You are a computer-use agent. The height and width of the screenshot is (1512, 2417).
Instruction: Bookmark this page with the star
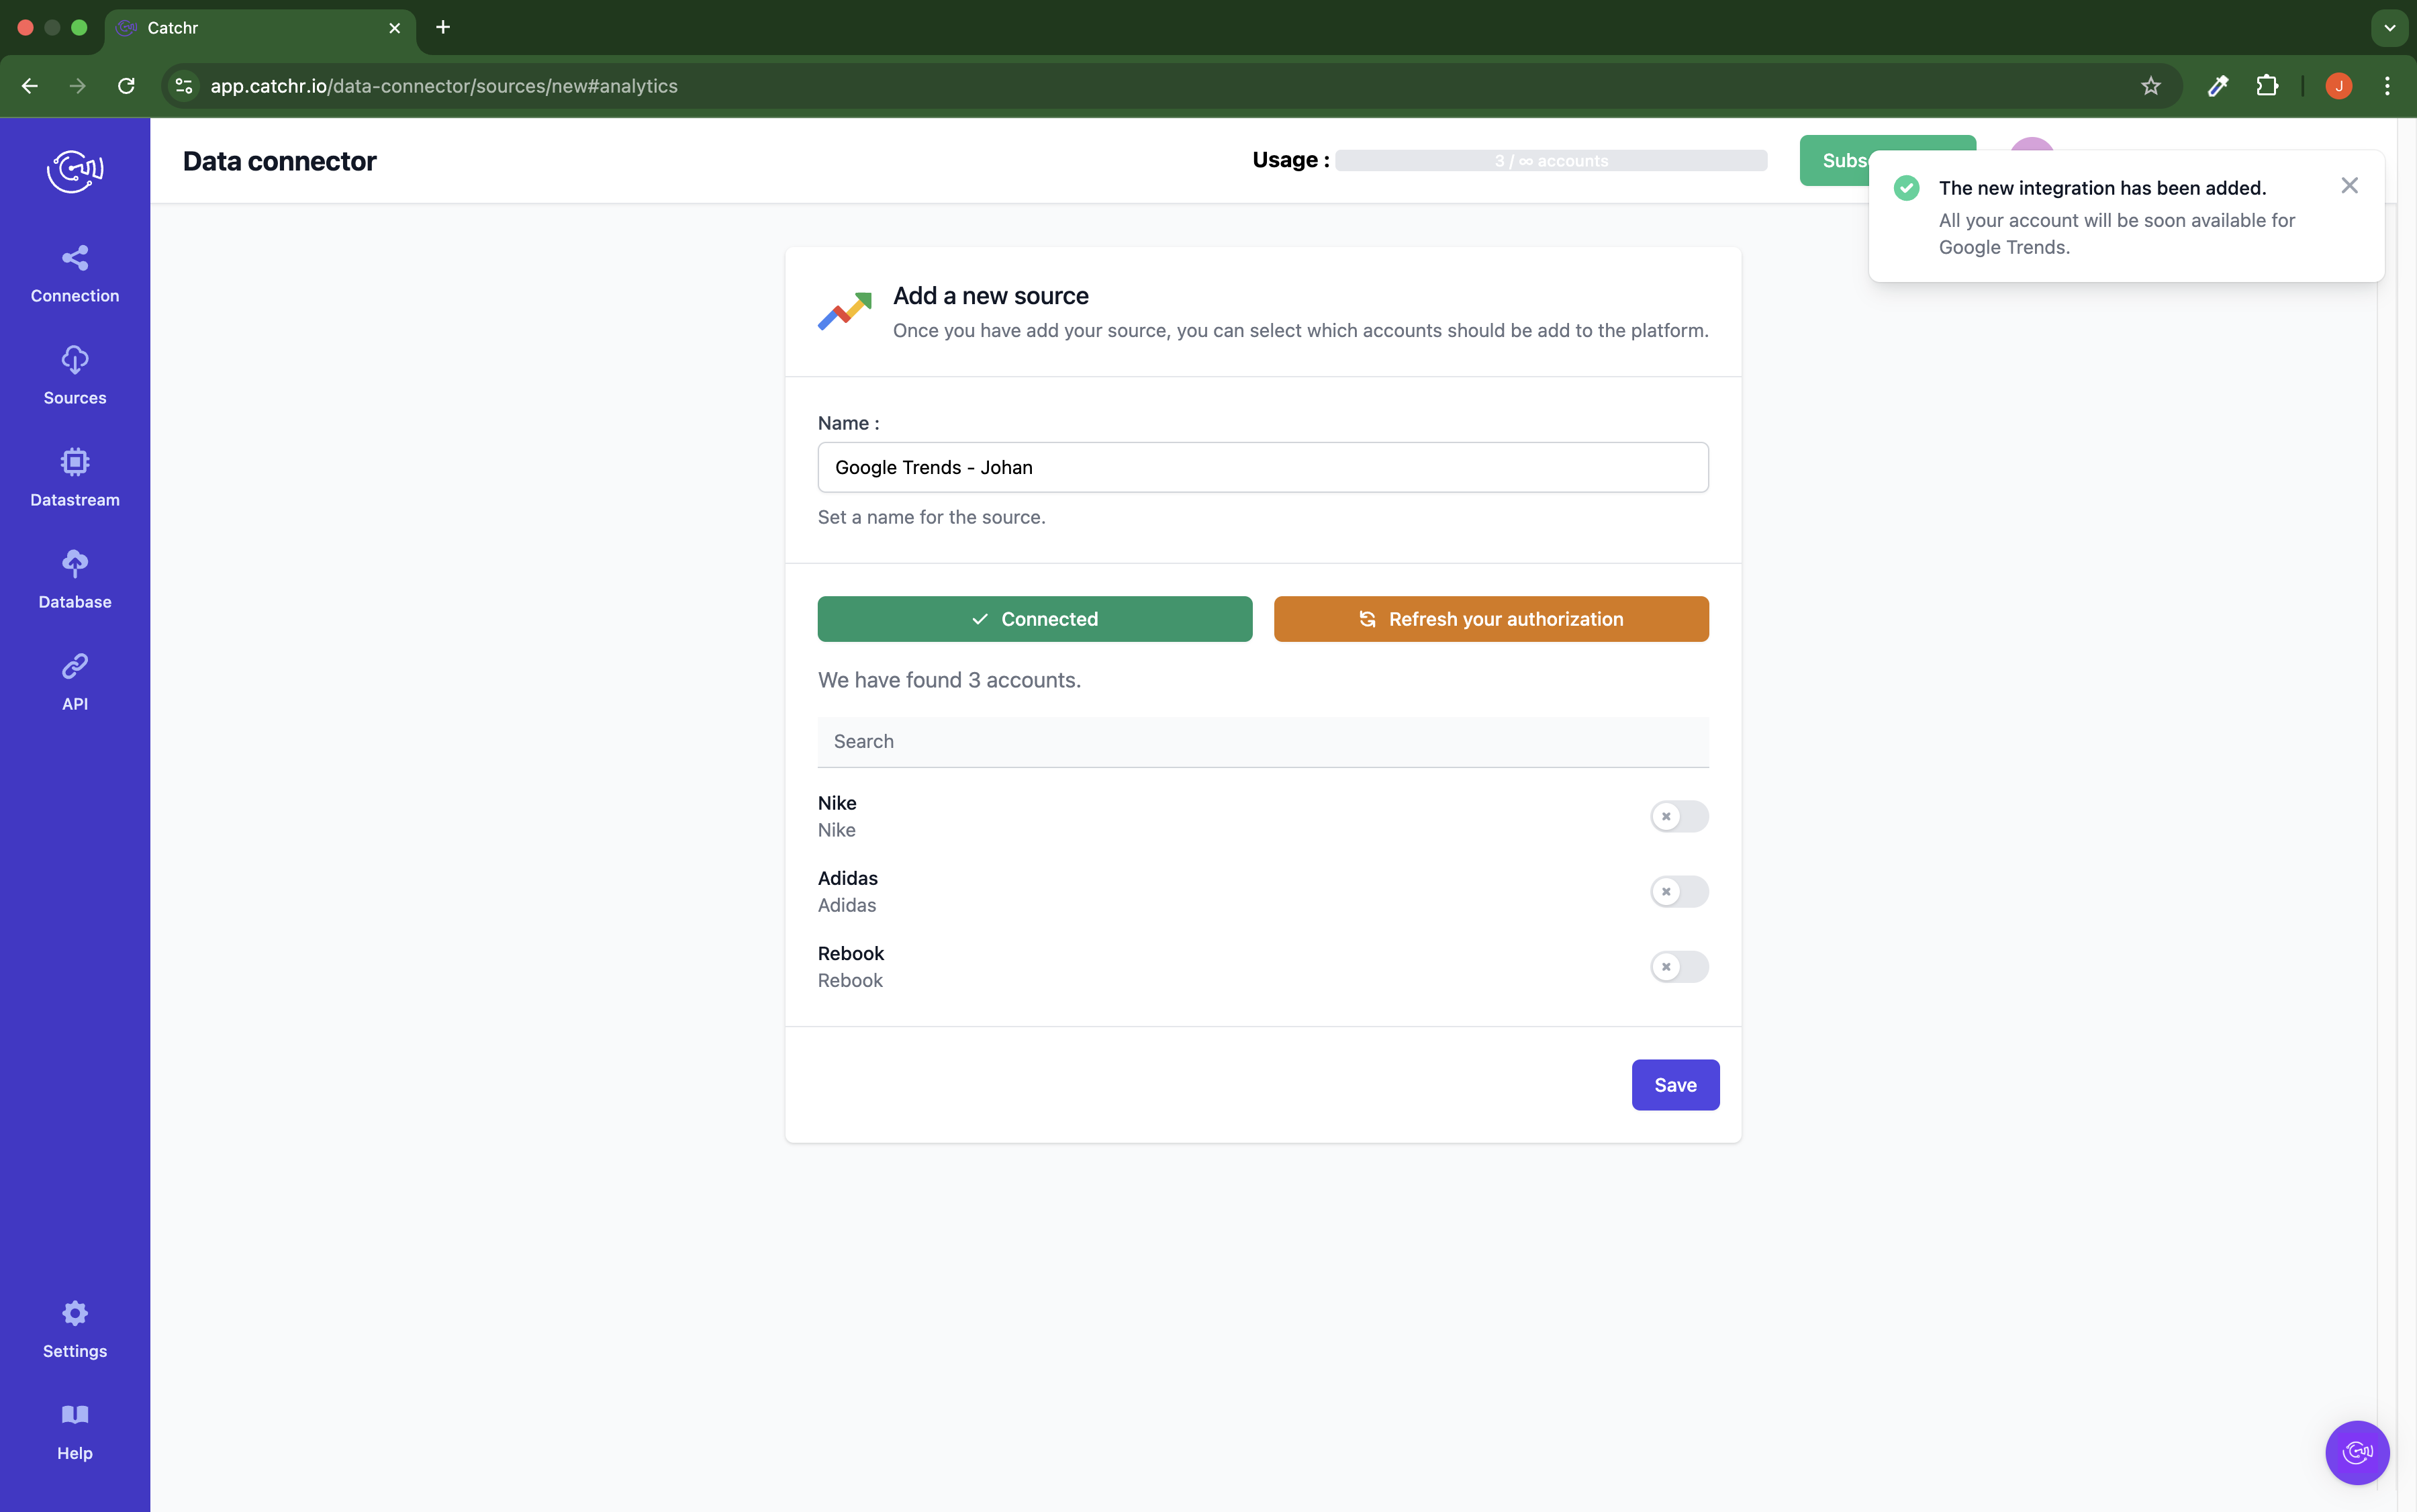point(2150,86)
